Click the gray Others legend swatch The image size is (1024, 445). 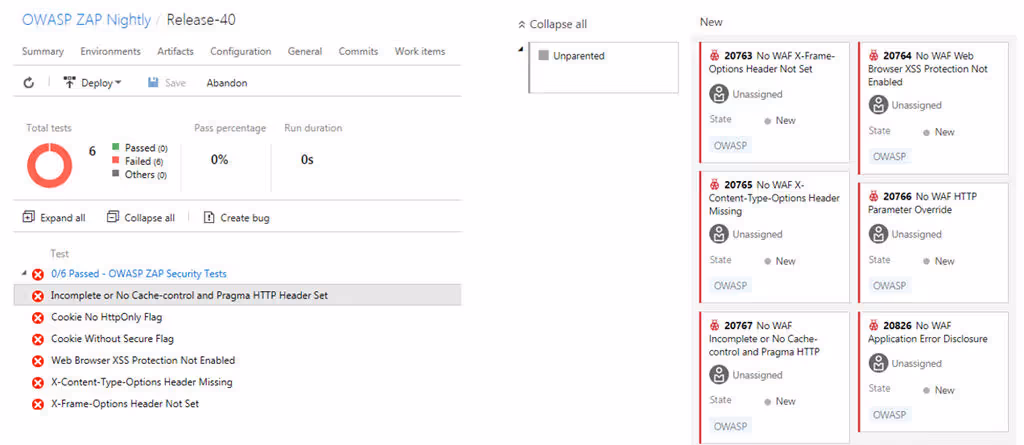pyautogui.click(x=116, y=174)
